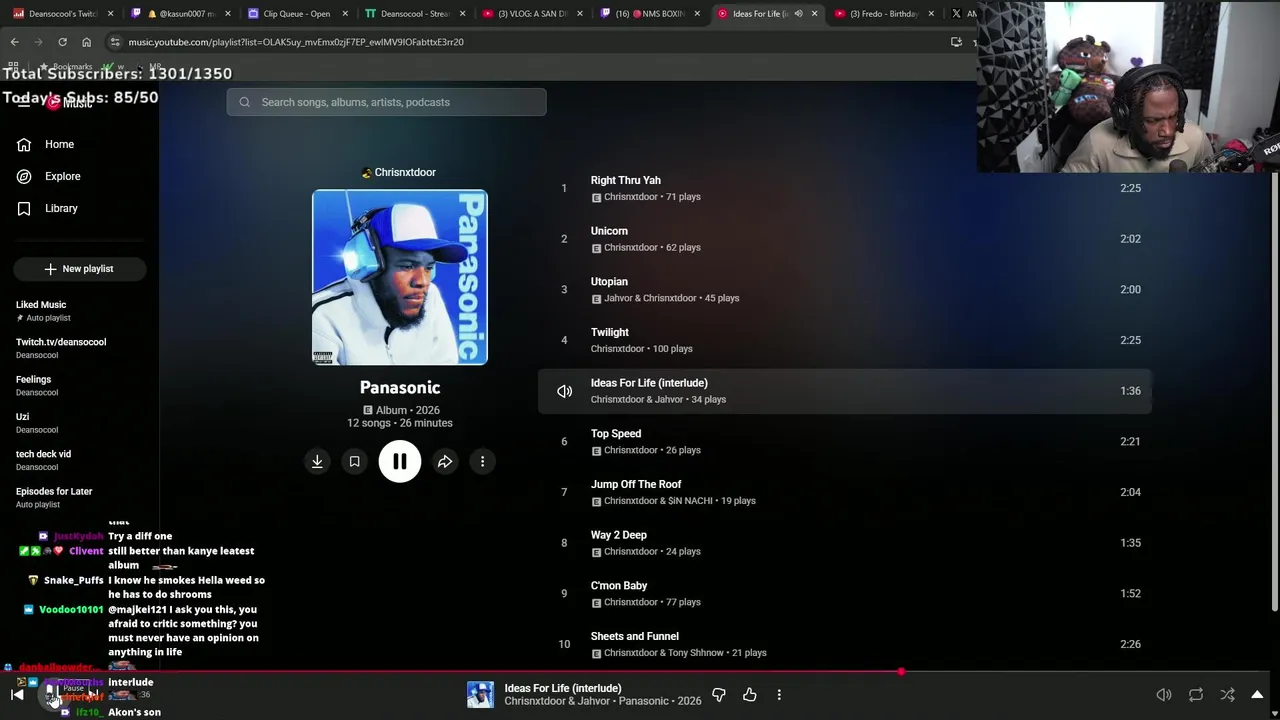The height and width of the screenshot is (720, 1280).
Task: Download the Panasonic album
Action: tap(317, 461)
